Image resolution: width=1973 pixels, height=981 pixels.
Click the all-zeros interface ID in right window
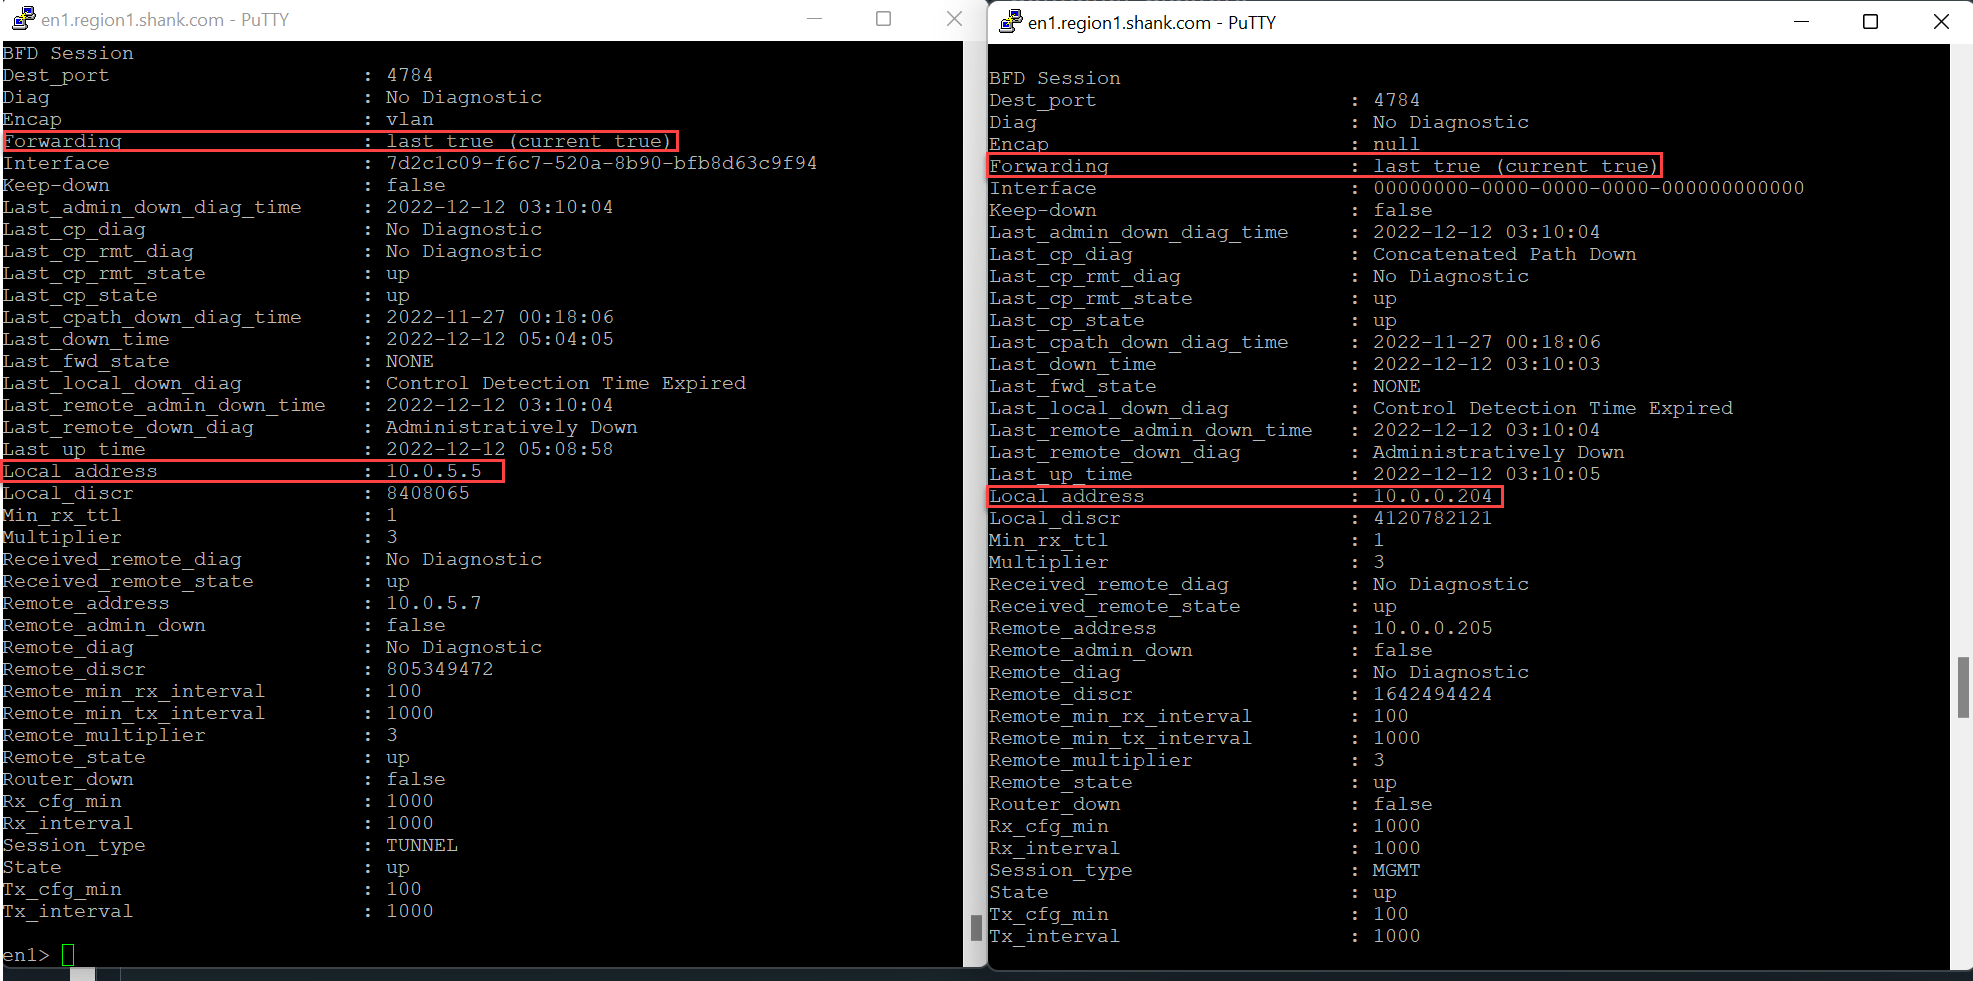click(1588, 188)
